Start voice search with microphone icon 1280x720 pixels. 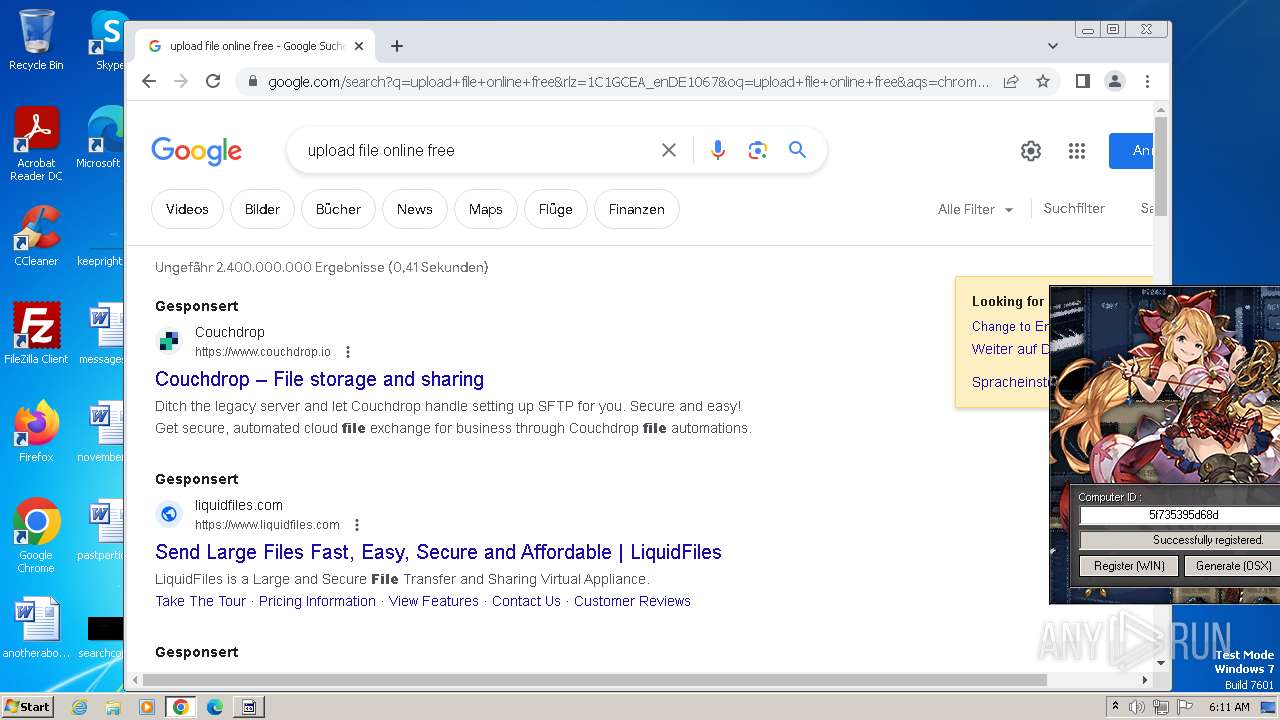click(718, 150)
